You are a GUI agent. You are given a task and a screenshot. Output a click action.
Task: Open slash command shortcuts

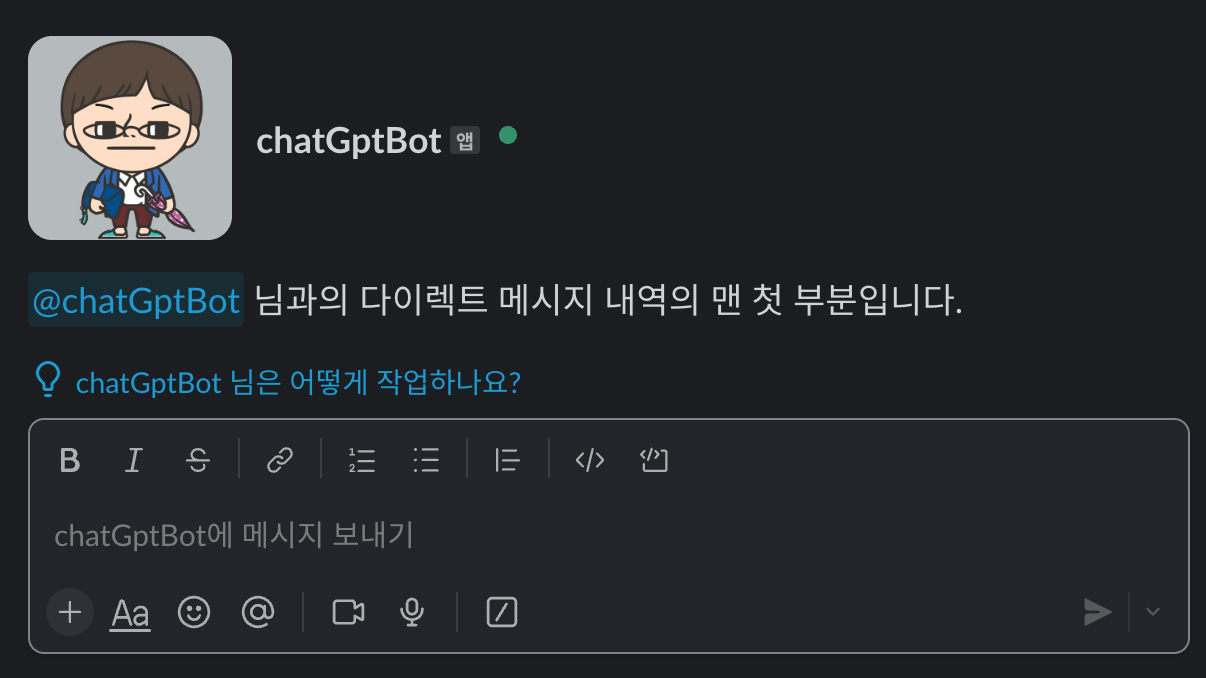click(x=501, y=612)
